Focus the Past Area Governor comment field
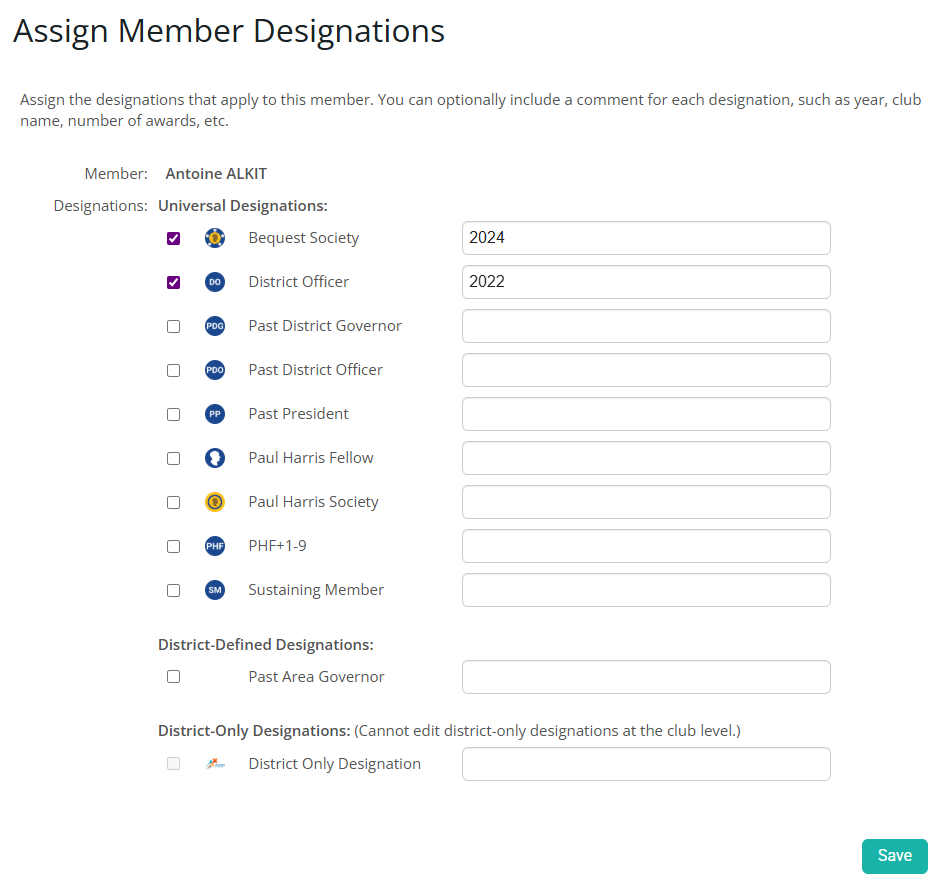Image resolution: width=946 pixels, height=885 pixels. point(646,677)
